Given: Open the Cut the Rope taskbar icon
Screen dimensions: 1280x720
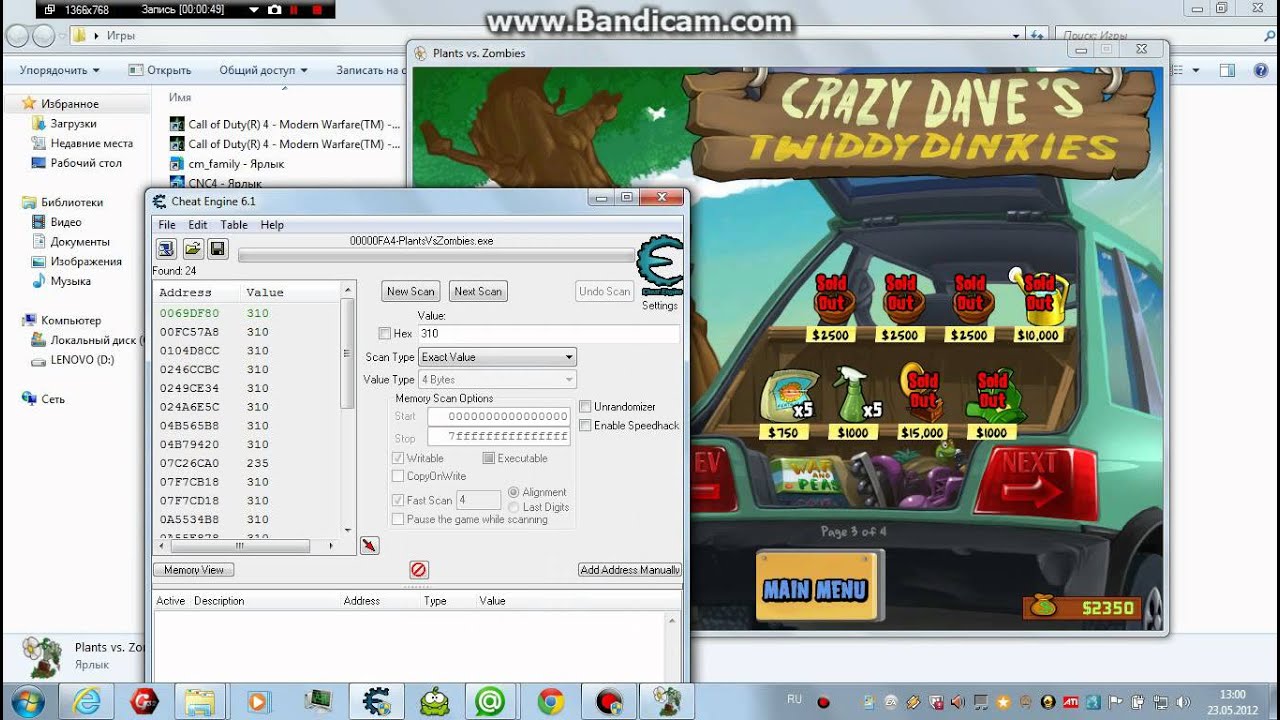Looking at the screenshot, I should click(433, 701).
